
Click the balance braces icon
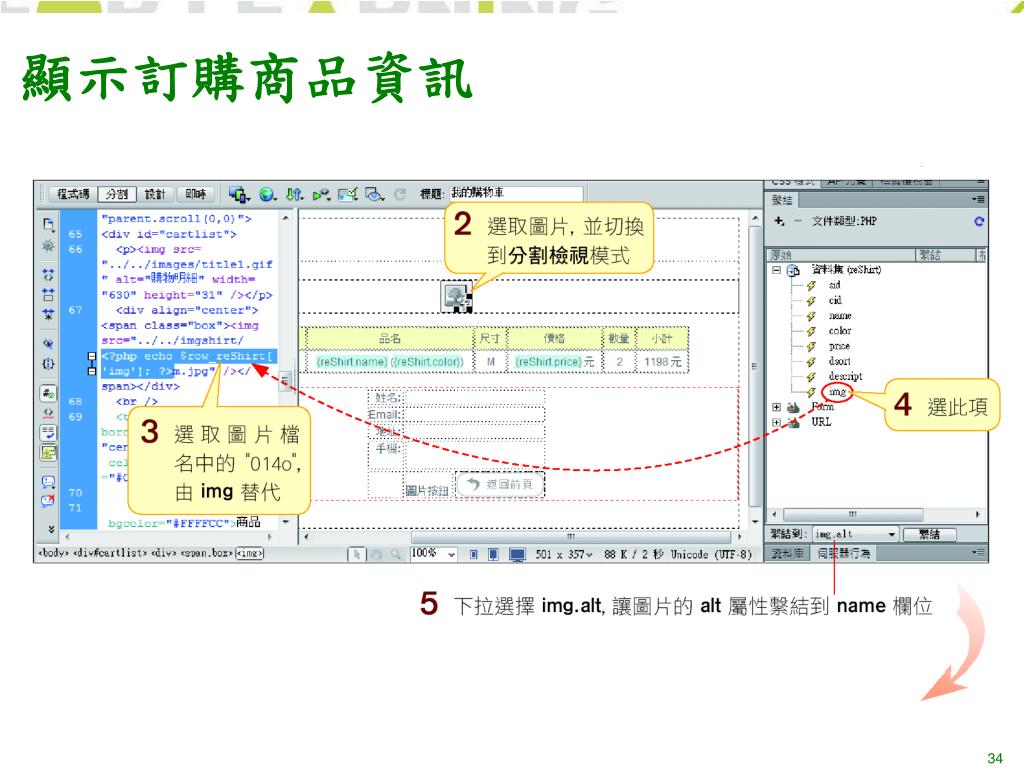coord(48,364)
